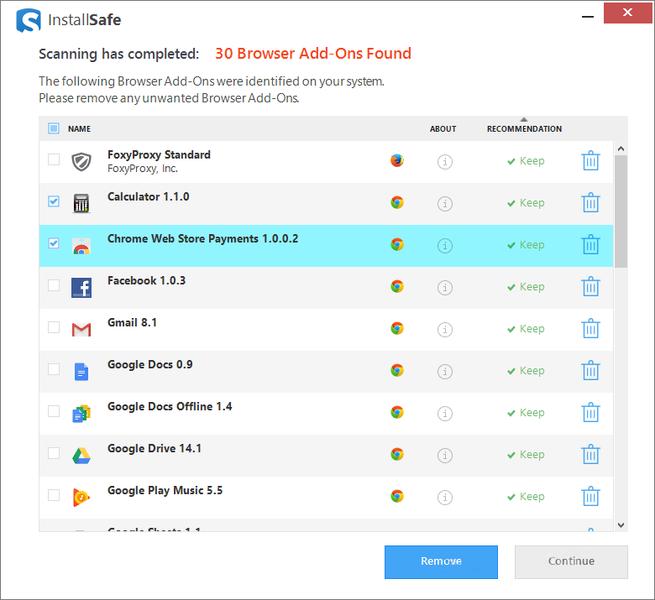Open About info for Google Drive 14.1
Image resolution: width=655 pixels, height=600 pixels.
click(445, 455)
